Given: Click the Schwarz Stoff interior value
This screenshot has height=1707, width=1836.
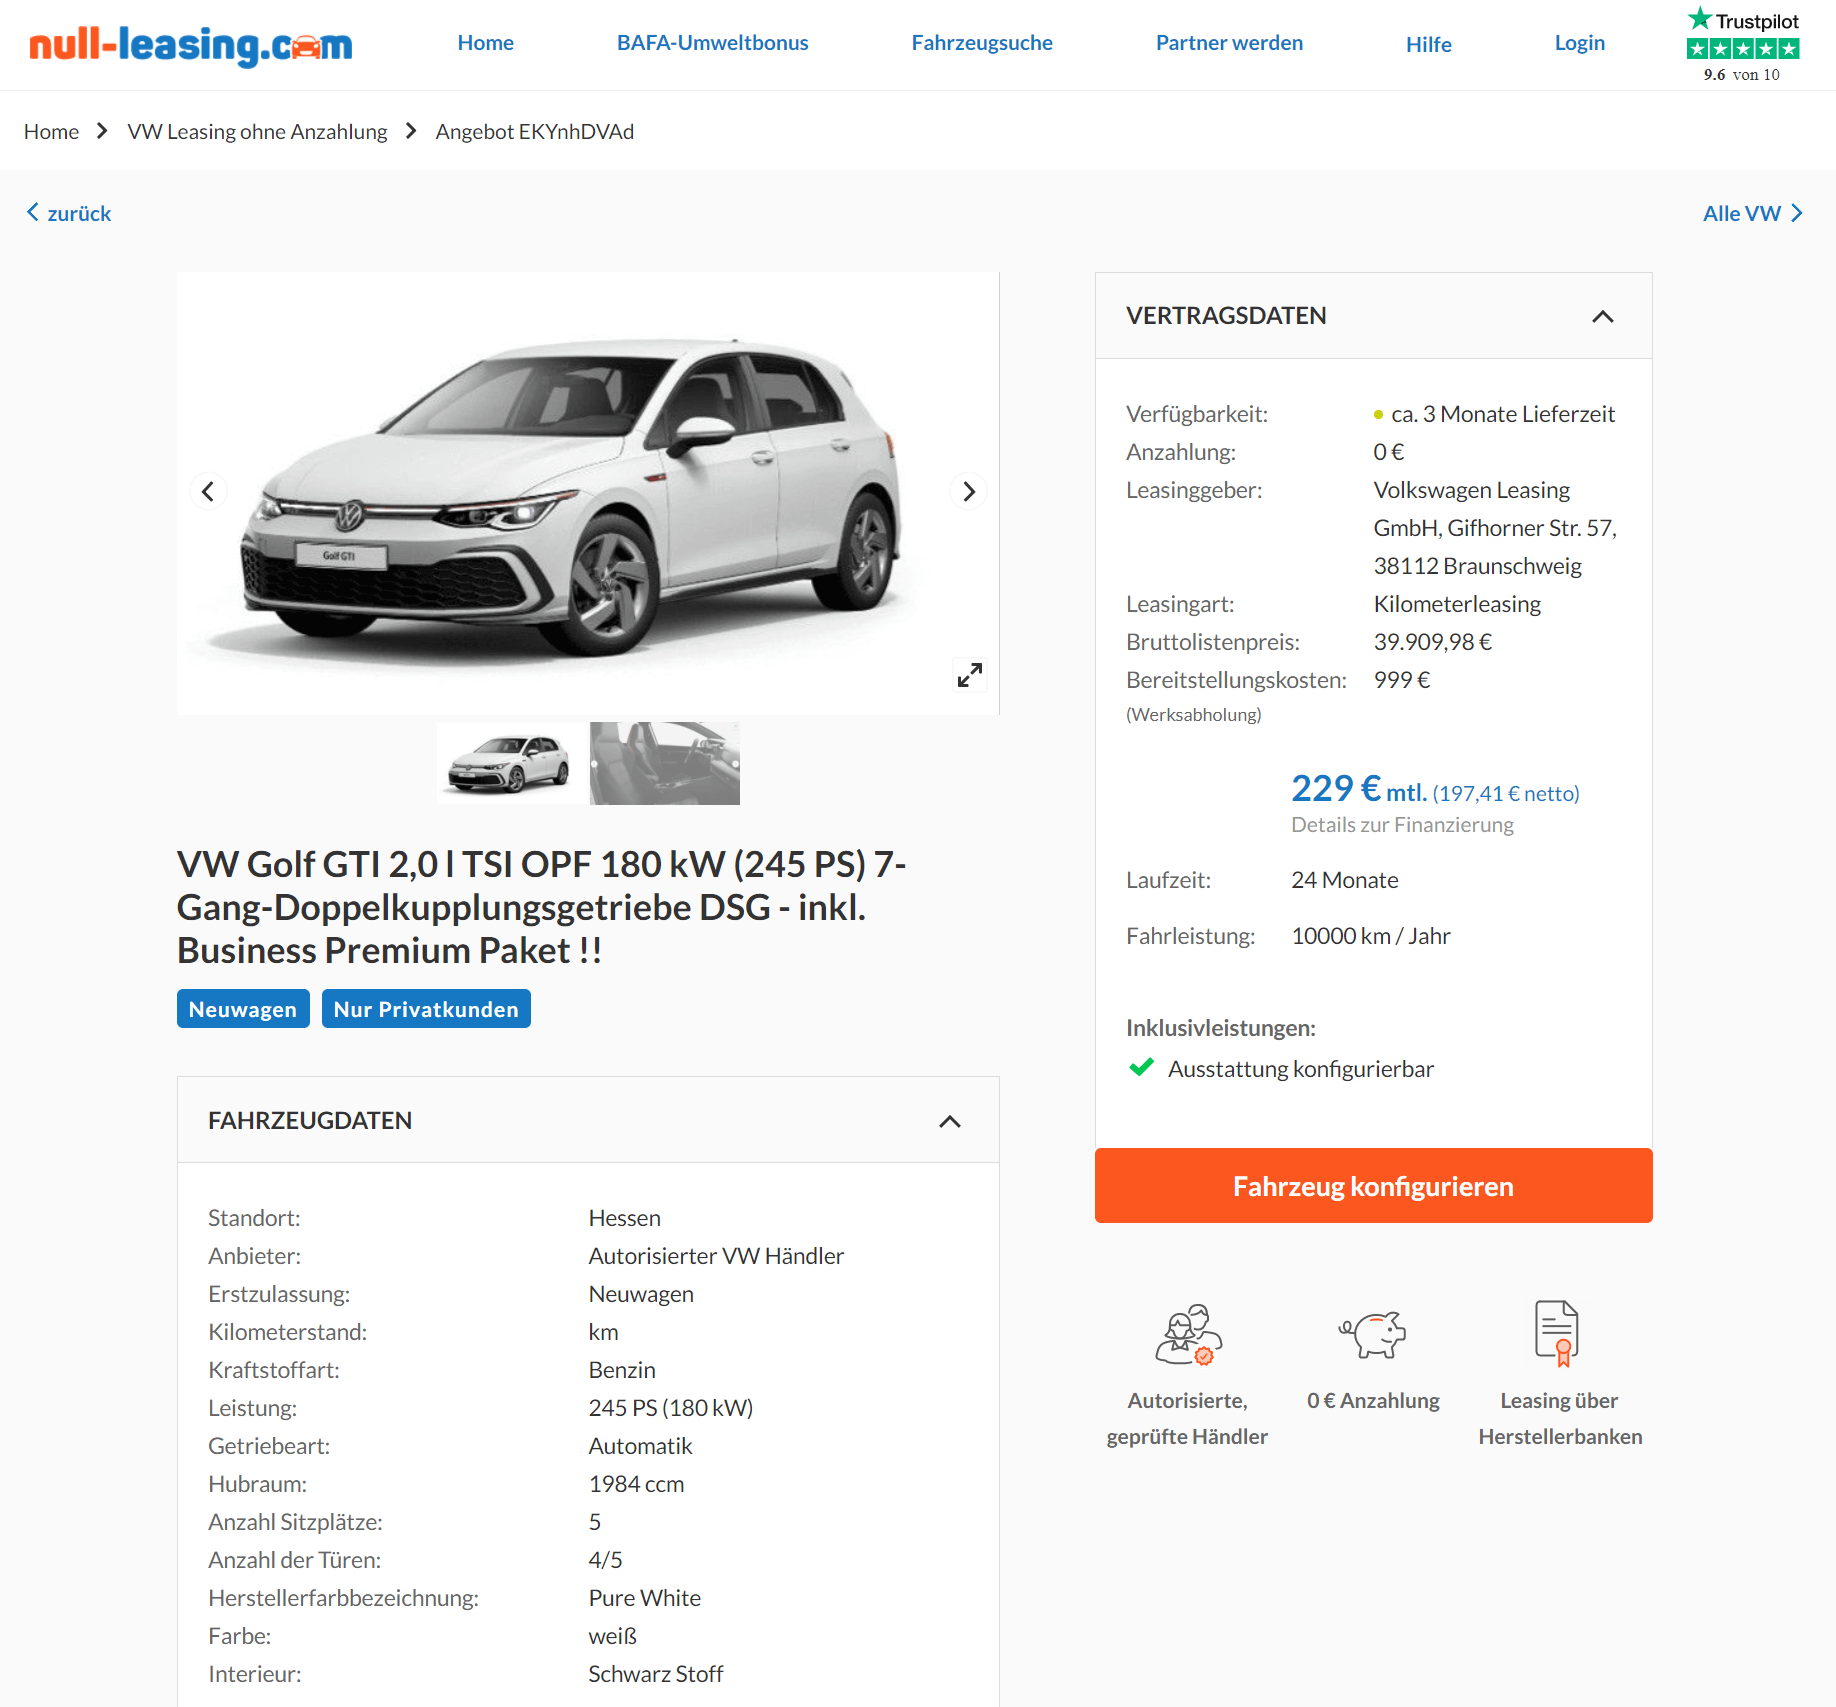Looking at the screenshot, I should [656, 1674].
